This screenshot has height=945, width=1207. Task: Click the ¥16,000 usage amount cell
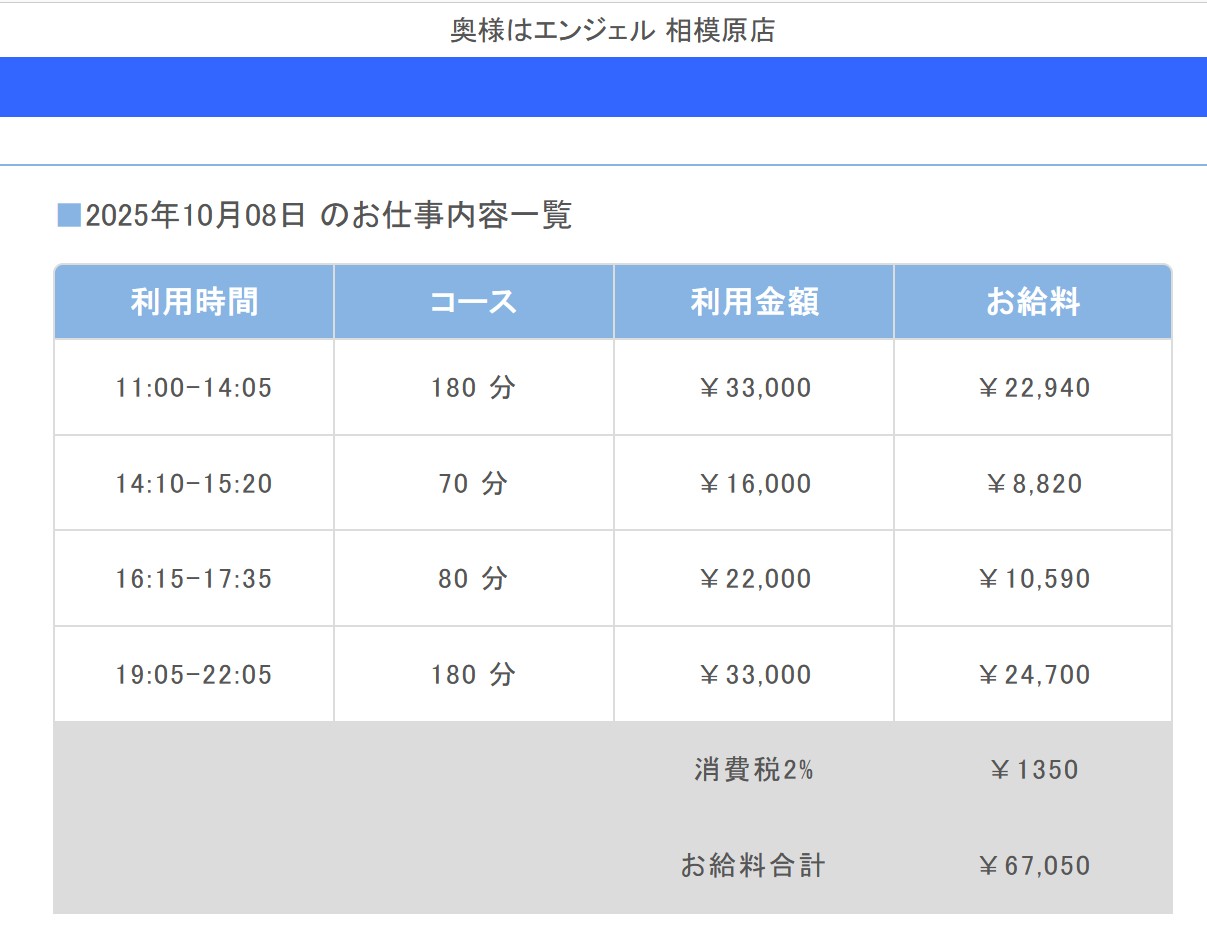(754, 484)
